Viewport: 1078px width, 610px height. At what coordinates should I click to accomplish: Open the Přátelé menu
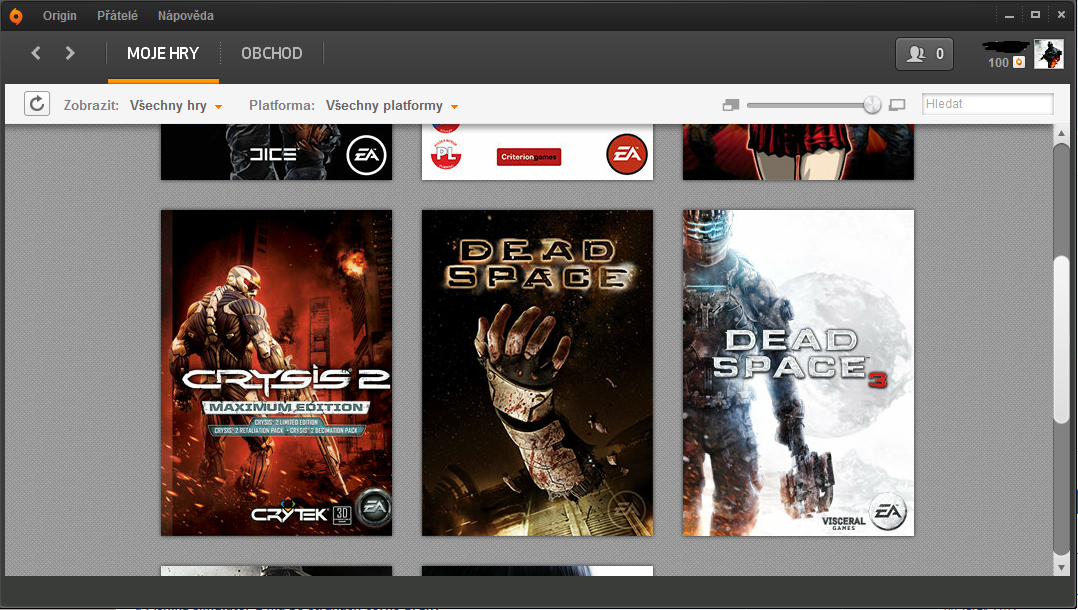[117, 15]
